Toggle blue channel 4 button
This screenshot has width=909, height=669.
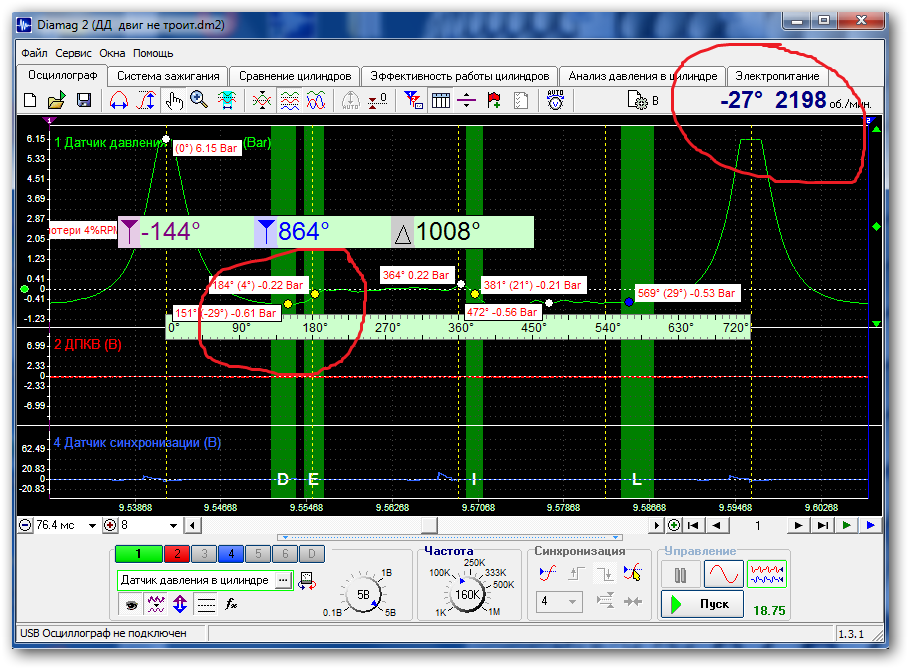[x=231, y=554]
